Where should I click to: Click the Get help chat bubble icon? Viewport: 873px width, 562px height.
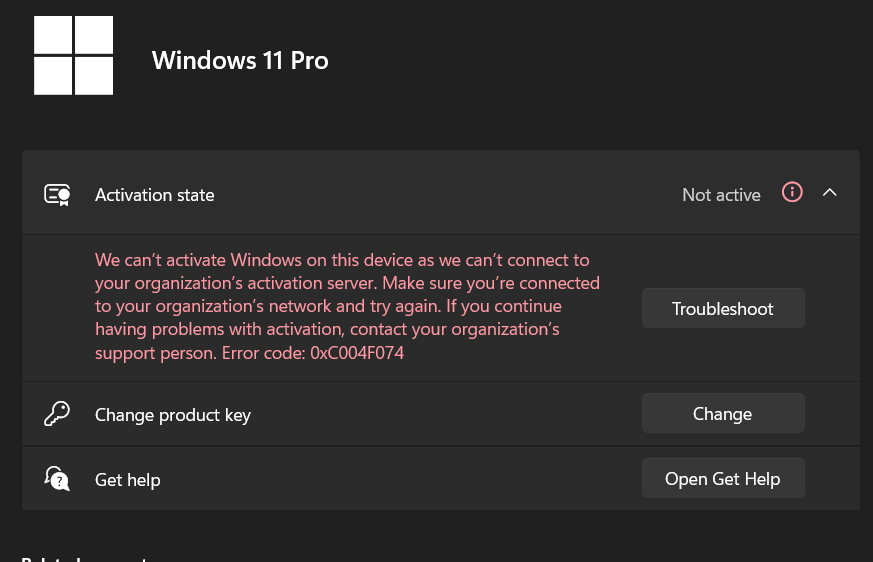[x=57, y=479]
